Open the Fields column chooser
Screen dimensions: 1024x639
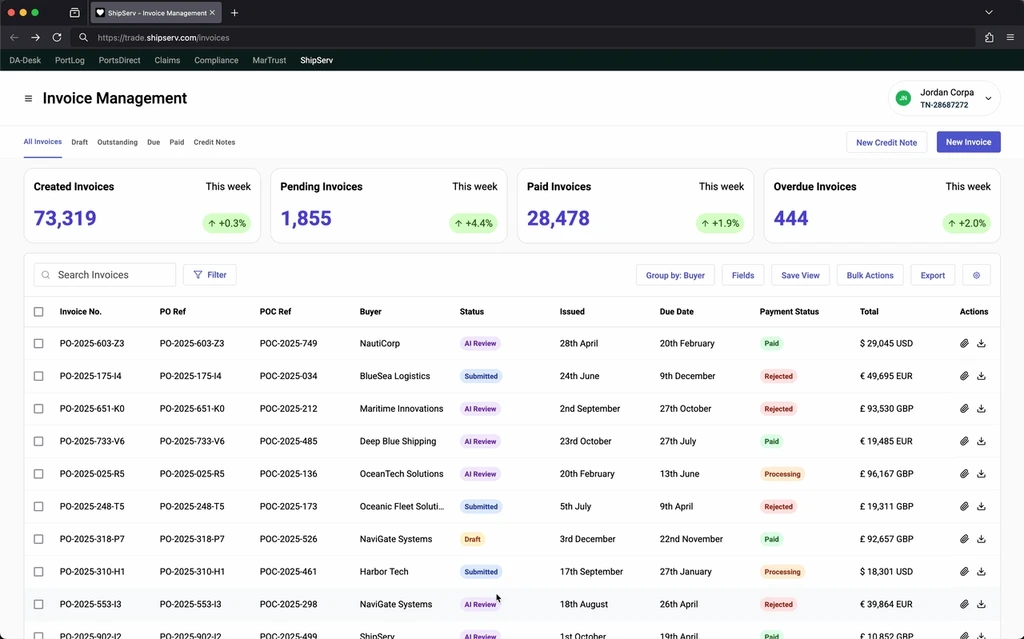[743, 275]
